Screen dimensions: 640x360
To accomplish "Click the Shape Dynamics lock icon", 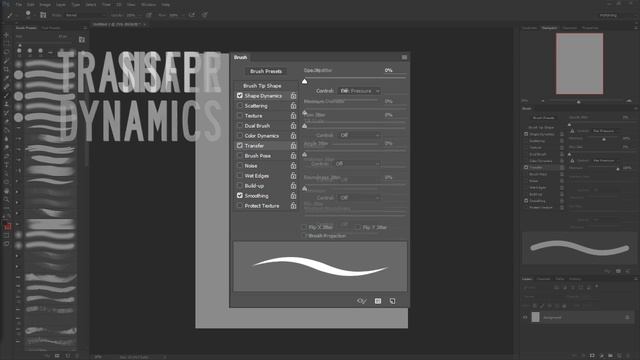I will click(x=293, y=96).
